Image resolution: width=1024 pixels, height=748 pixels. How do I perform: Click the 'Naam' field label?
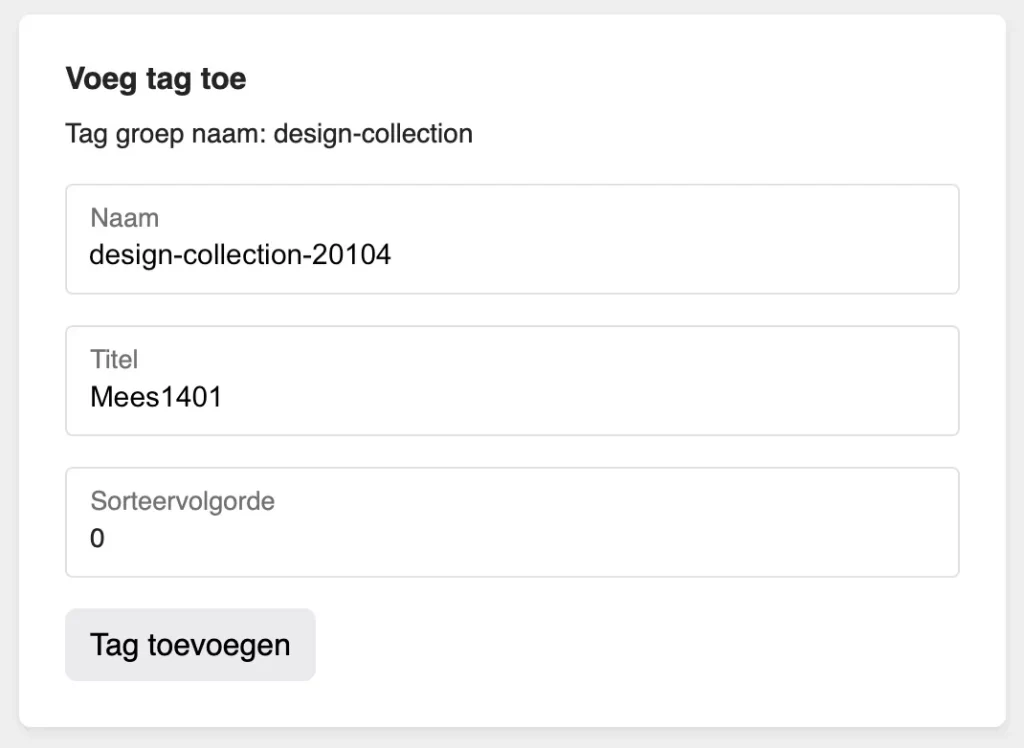[x=125, y=217]
